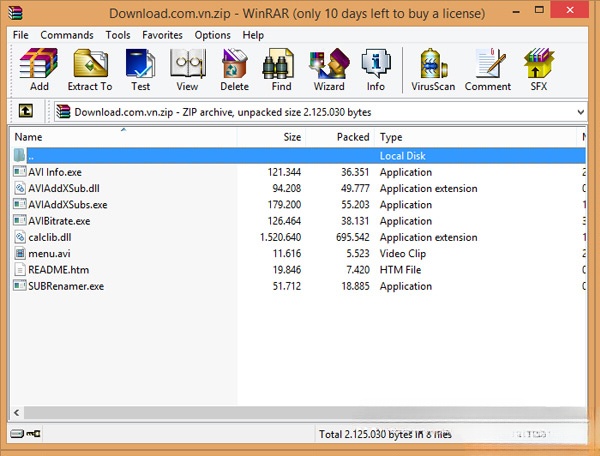
Task: Click the parent folder icon in list
Action: [19, 155]
